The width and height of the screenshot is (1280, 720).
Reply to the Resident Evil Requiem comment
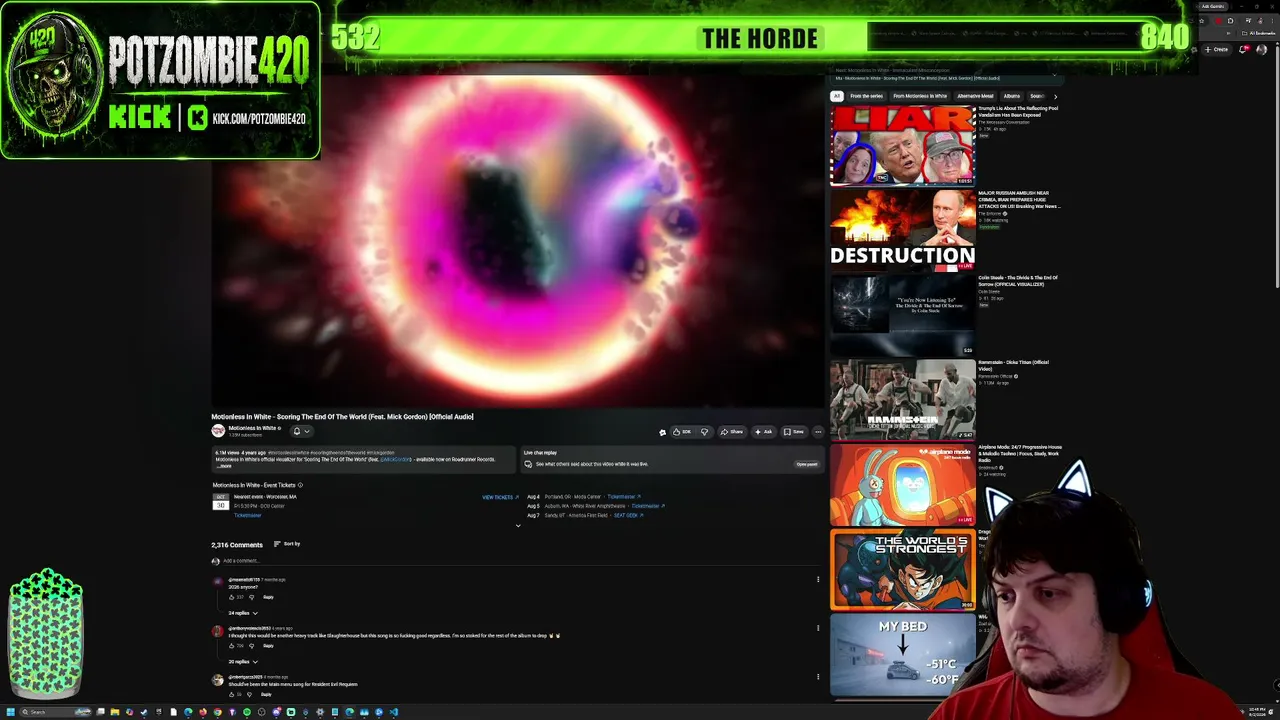266,695
